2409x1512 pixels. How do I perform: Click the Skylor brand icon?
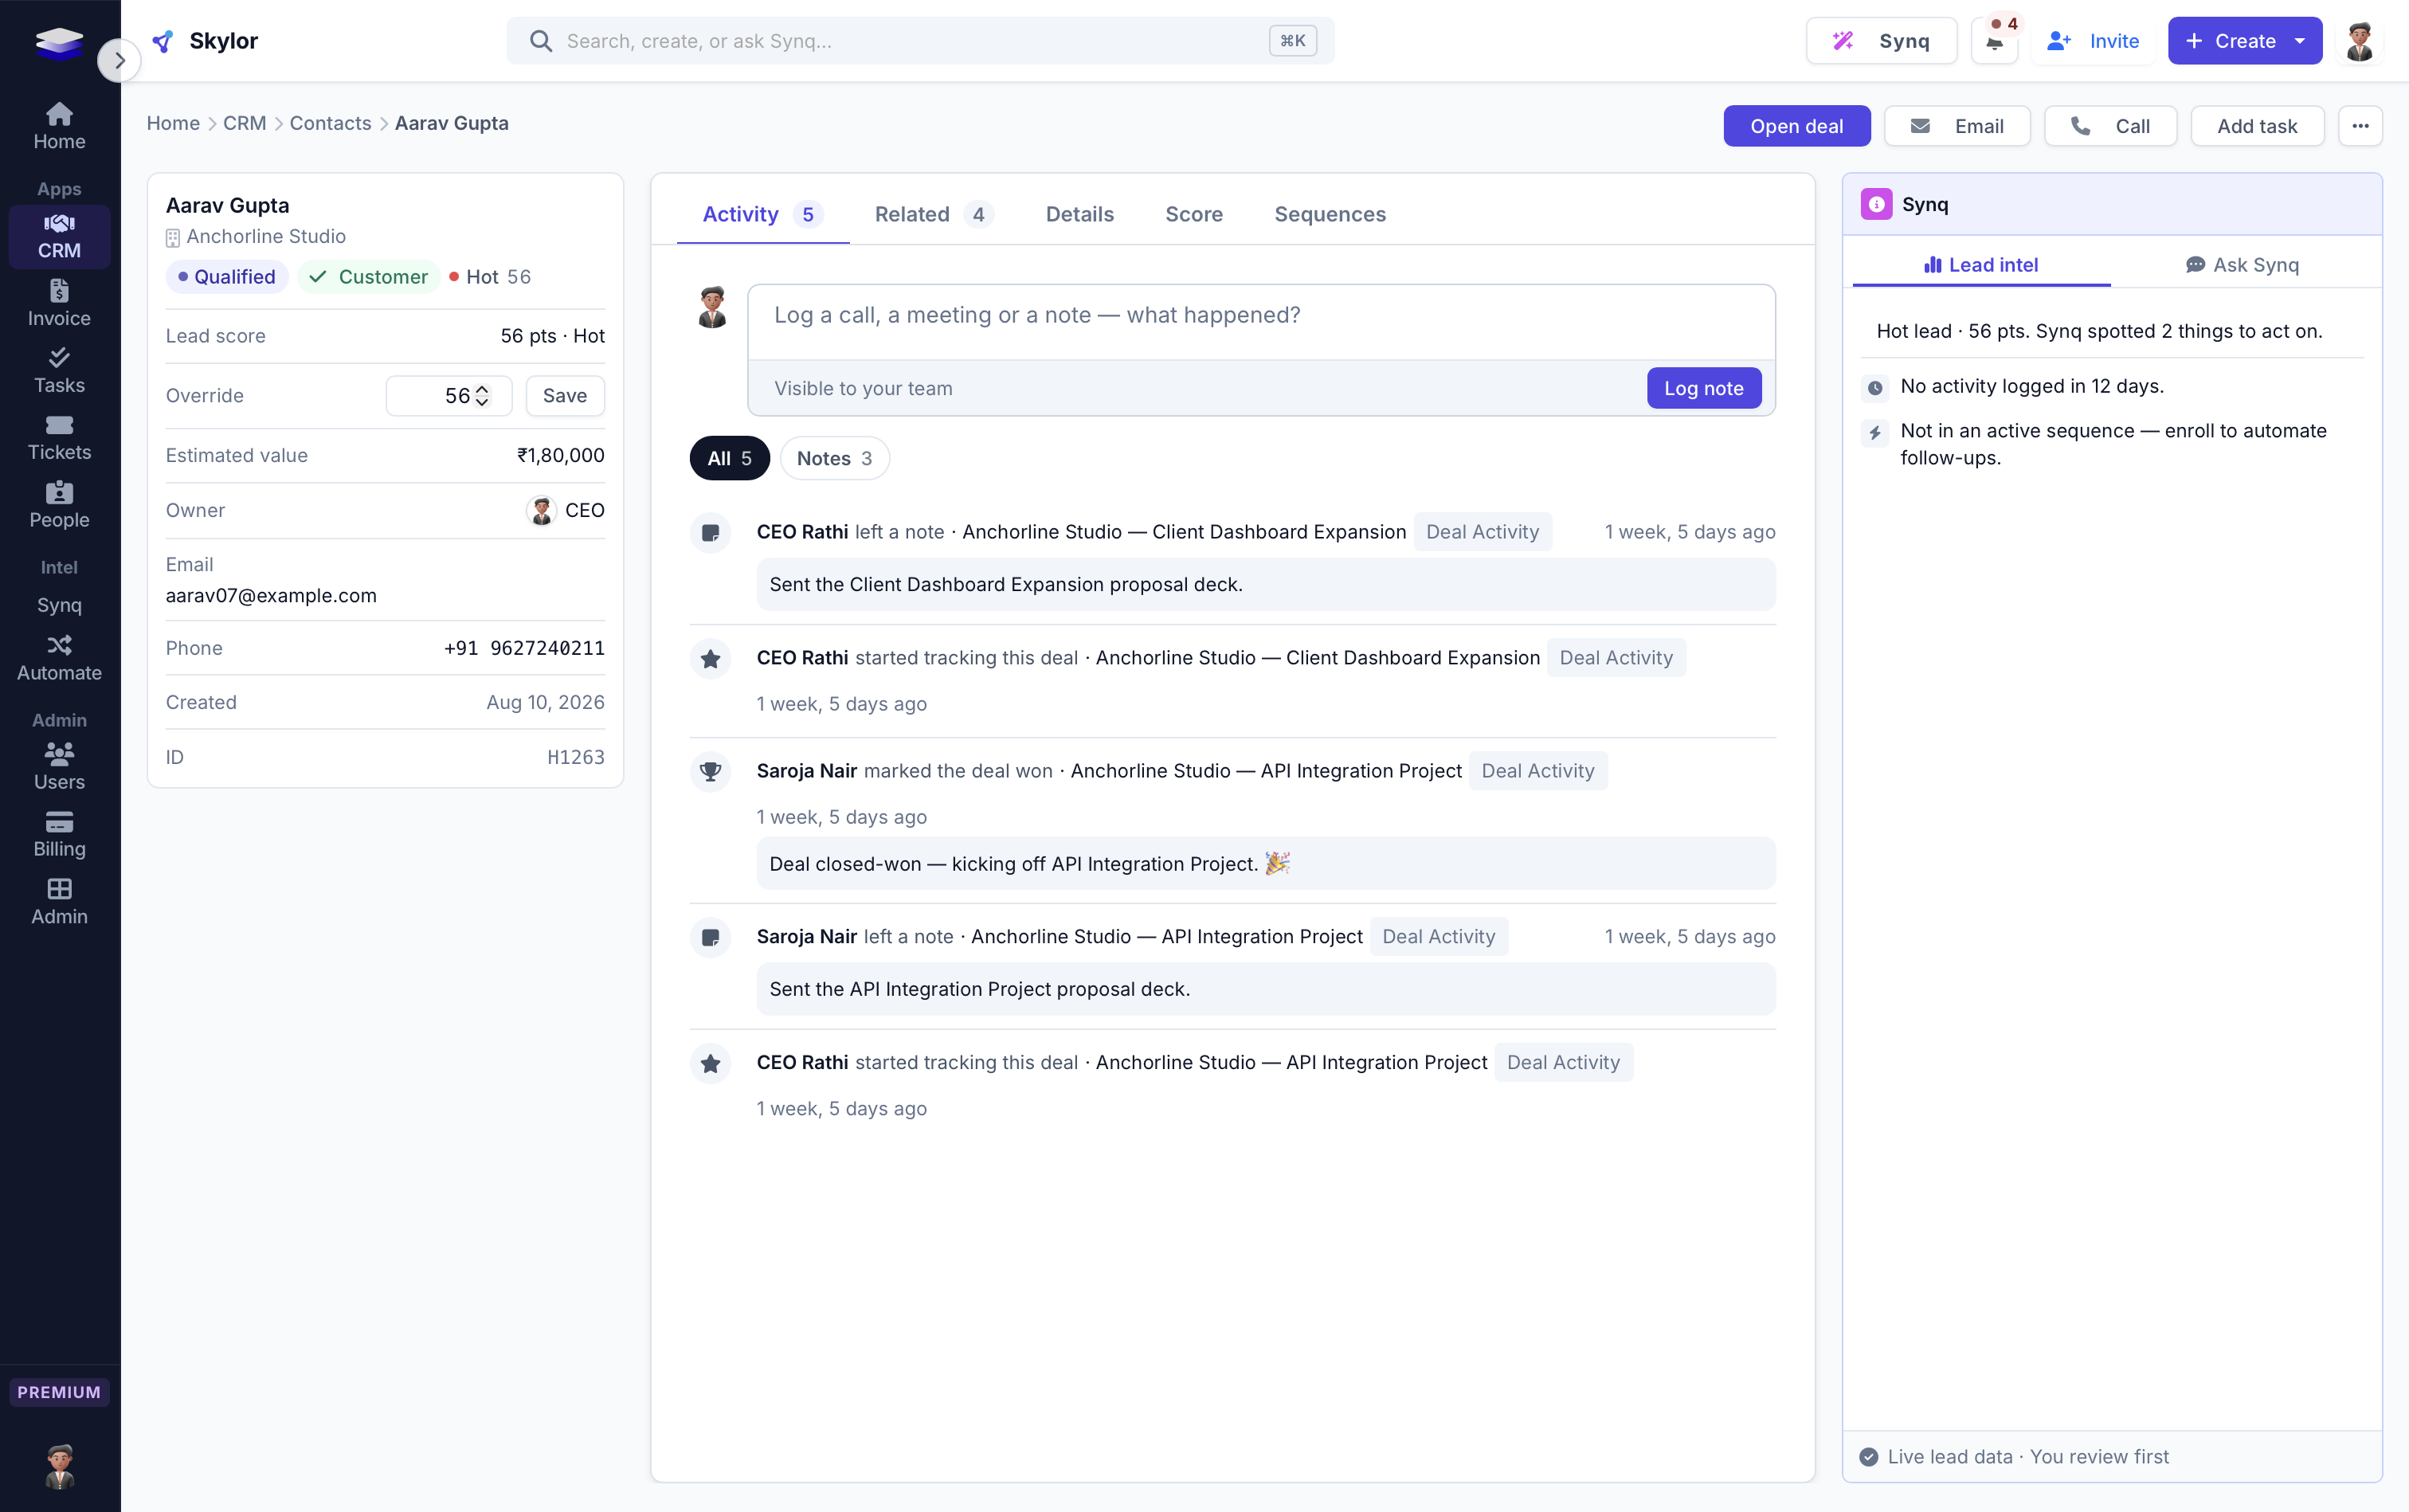click(x=163, y=41)
